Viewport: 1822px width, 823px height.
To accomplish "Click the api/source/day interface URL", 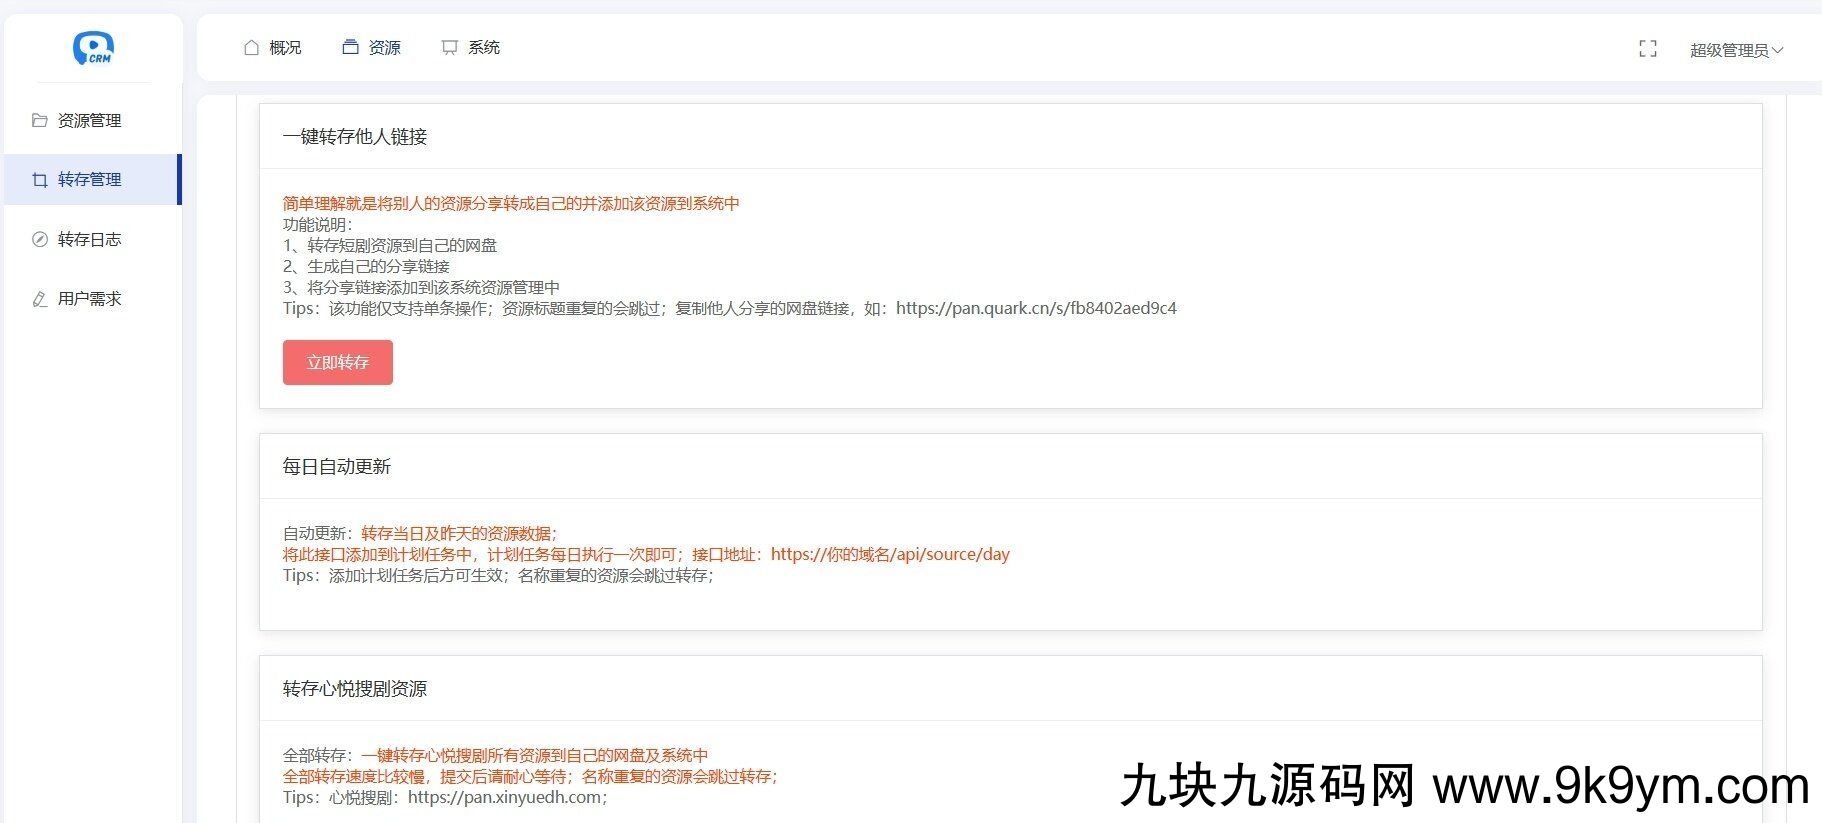I will point(890,554).
